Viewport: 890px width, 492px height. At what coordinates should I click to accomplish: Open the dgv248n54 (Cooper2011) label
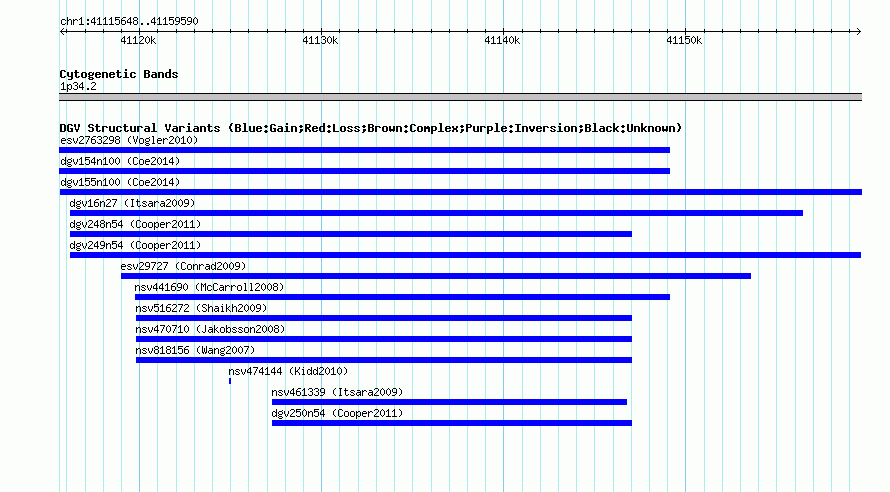click(135, 224)
